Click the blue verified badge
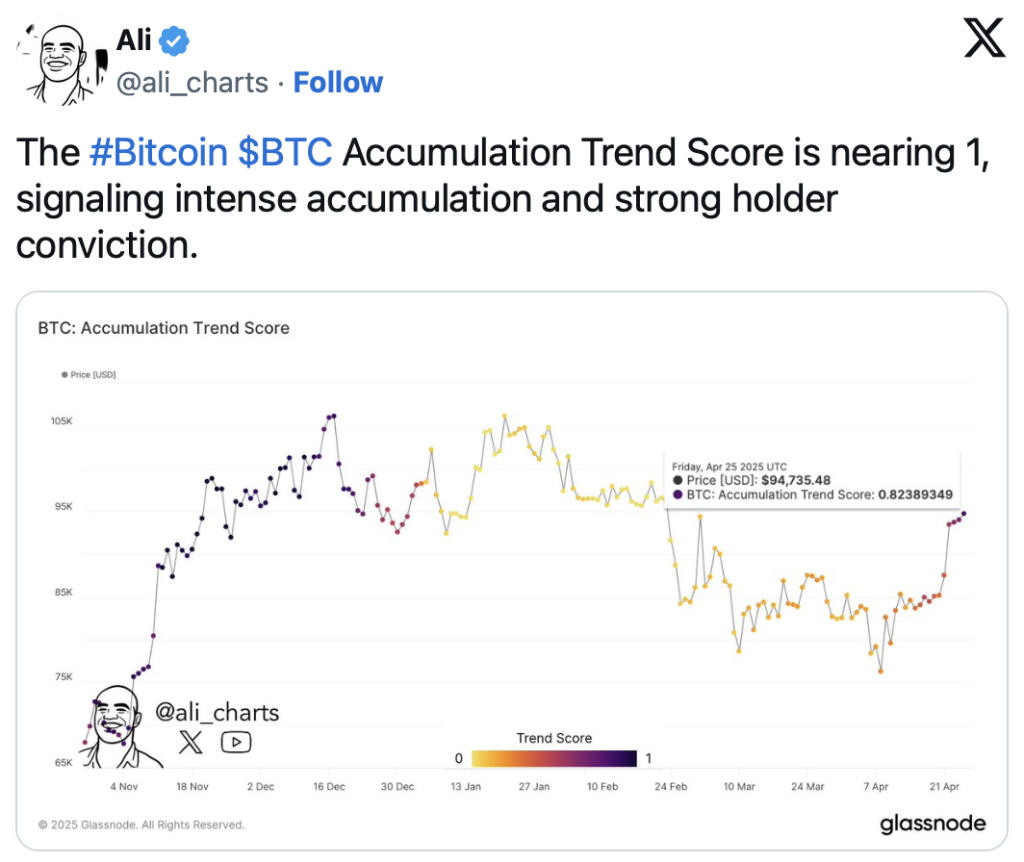The height and width of the screenshot is (862, 1024). 174,41
